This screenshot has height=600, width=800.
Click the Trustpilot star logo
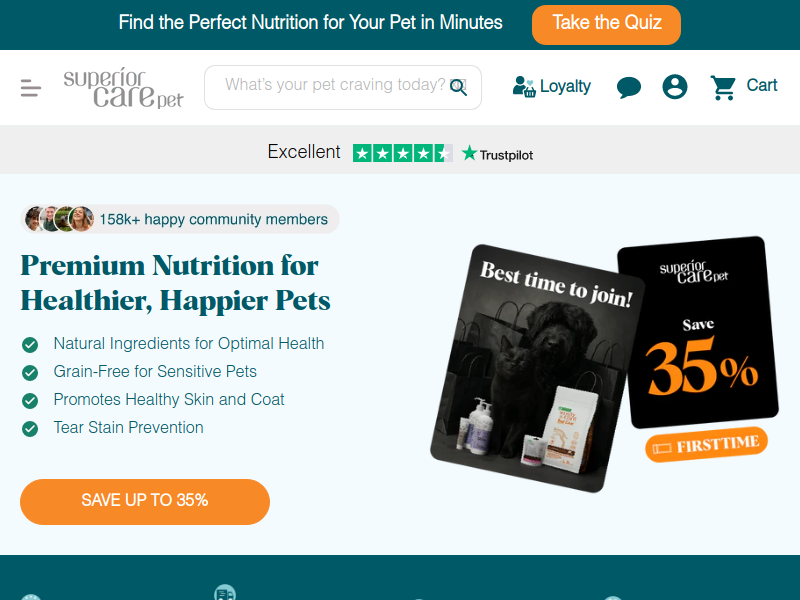pos(469,153)
